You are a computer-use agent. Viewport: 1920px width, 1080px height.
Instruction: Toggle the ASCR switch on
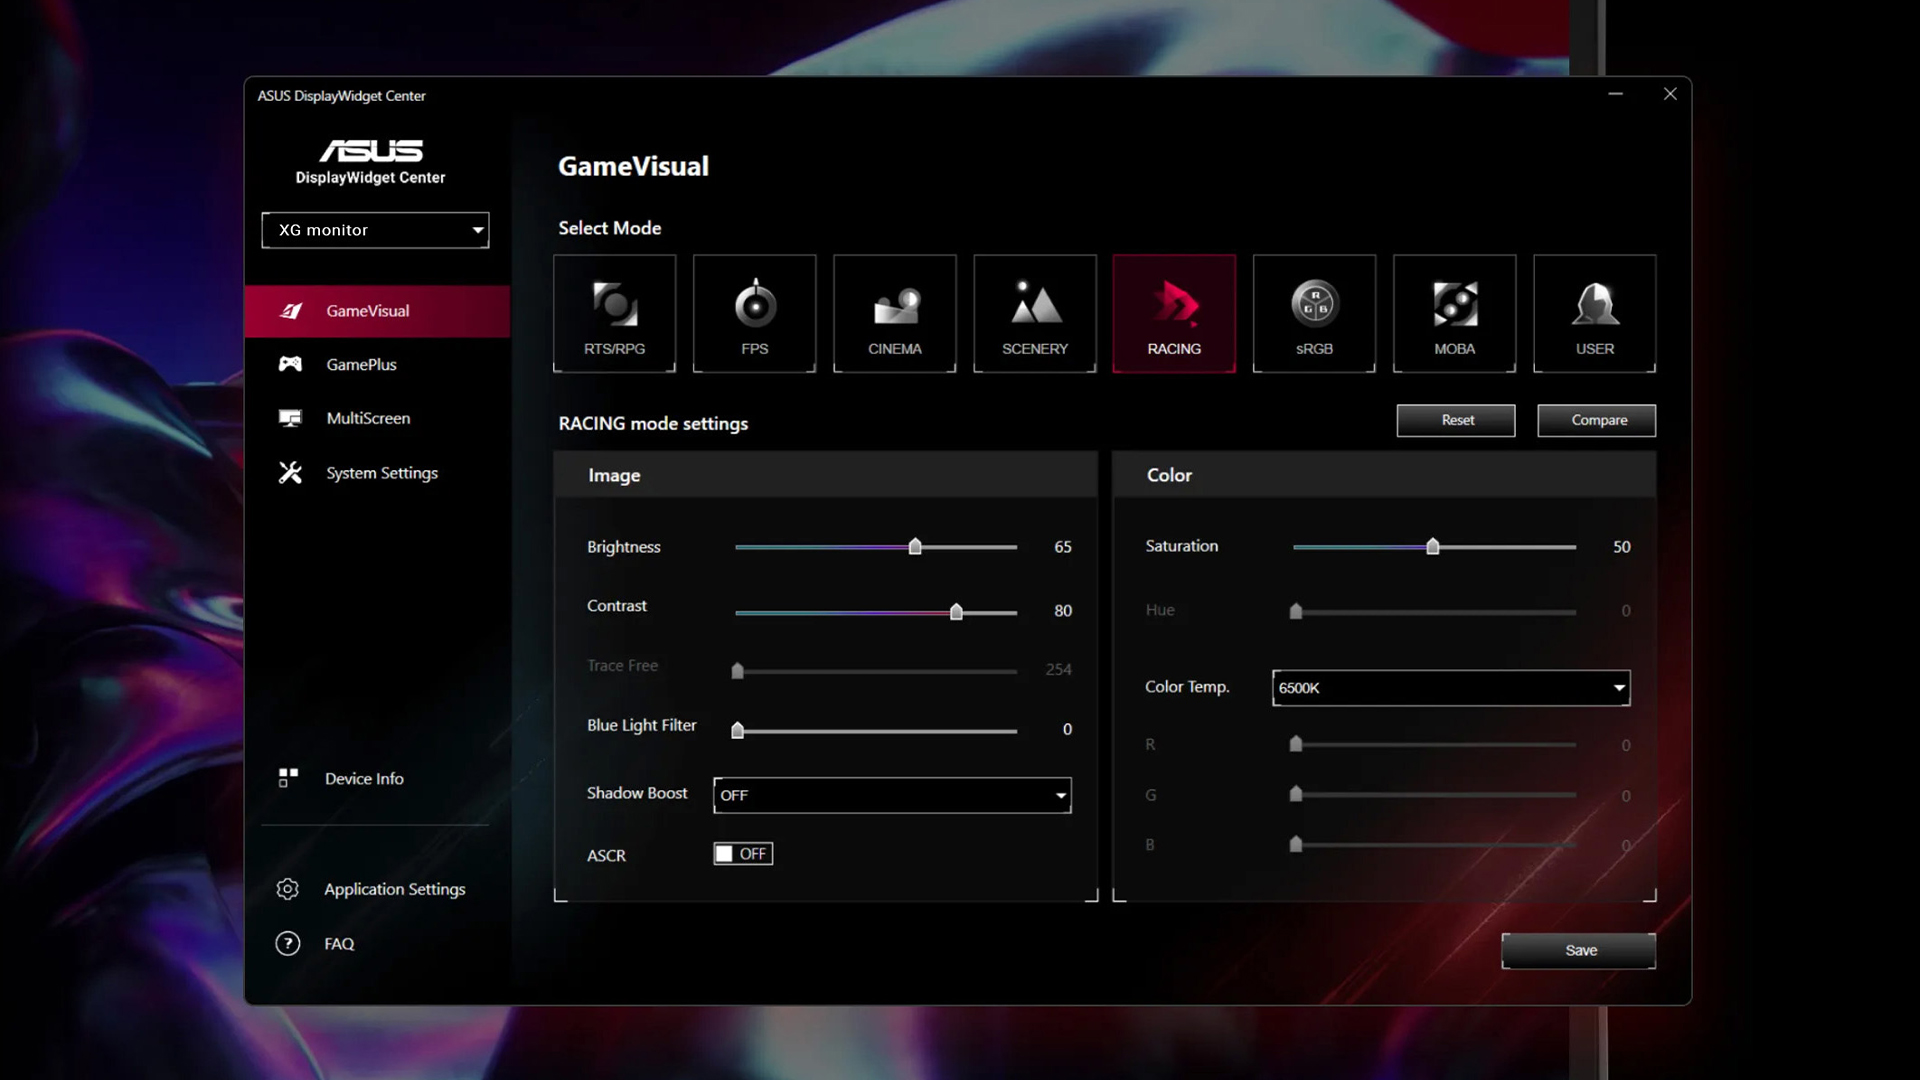pos(742,853)
